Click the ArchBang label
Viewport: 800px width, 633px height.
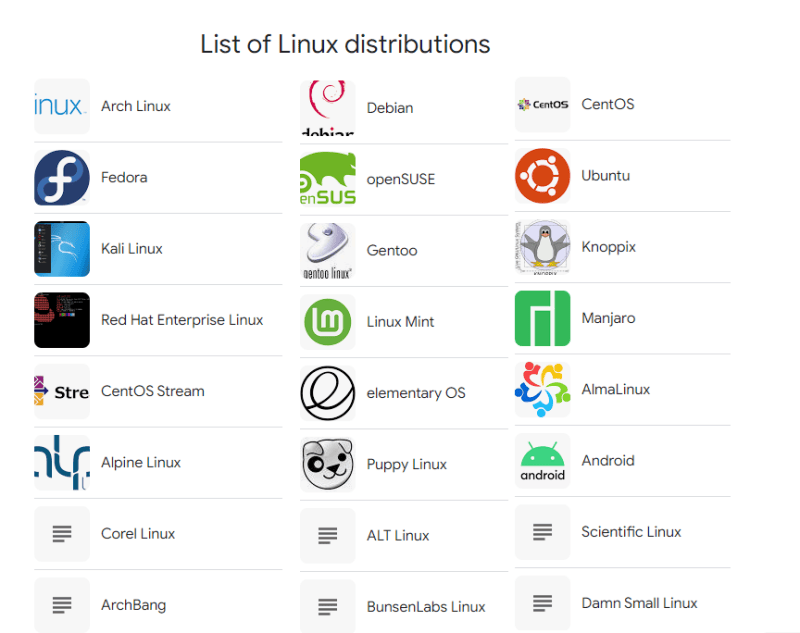(x=134, y=605)
